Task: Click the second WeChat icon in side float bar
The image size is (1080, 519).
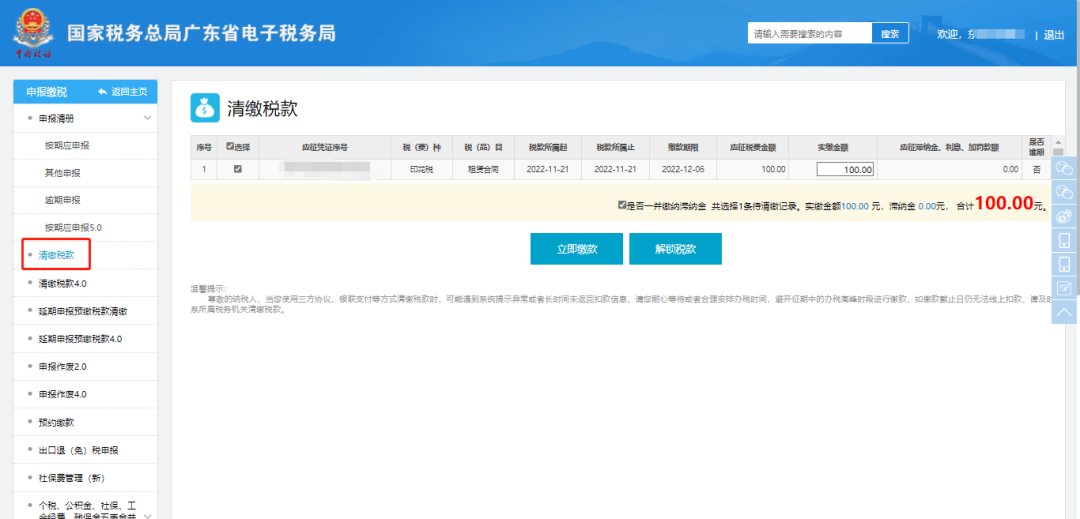Action: [1065, 192]
